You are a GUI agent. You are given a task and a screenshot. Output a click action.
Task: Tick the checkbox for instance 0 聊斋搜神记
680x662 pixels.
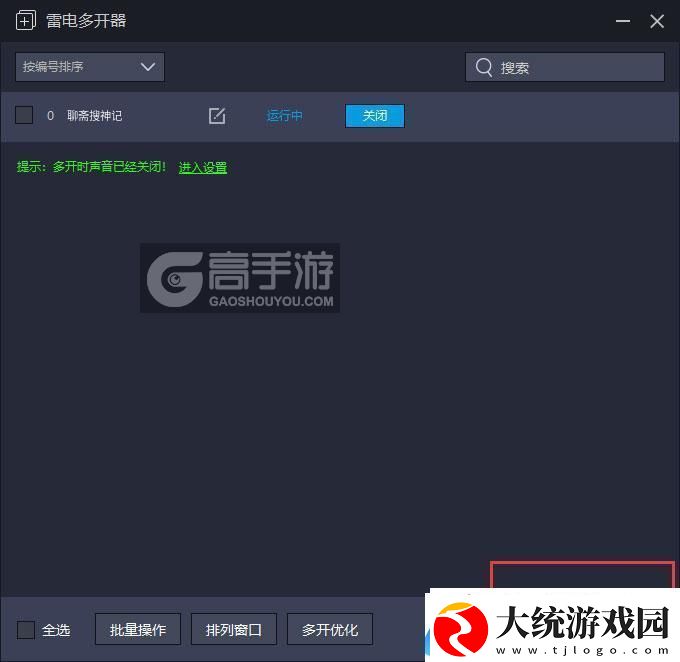click(x=24, y=115)
